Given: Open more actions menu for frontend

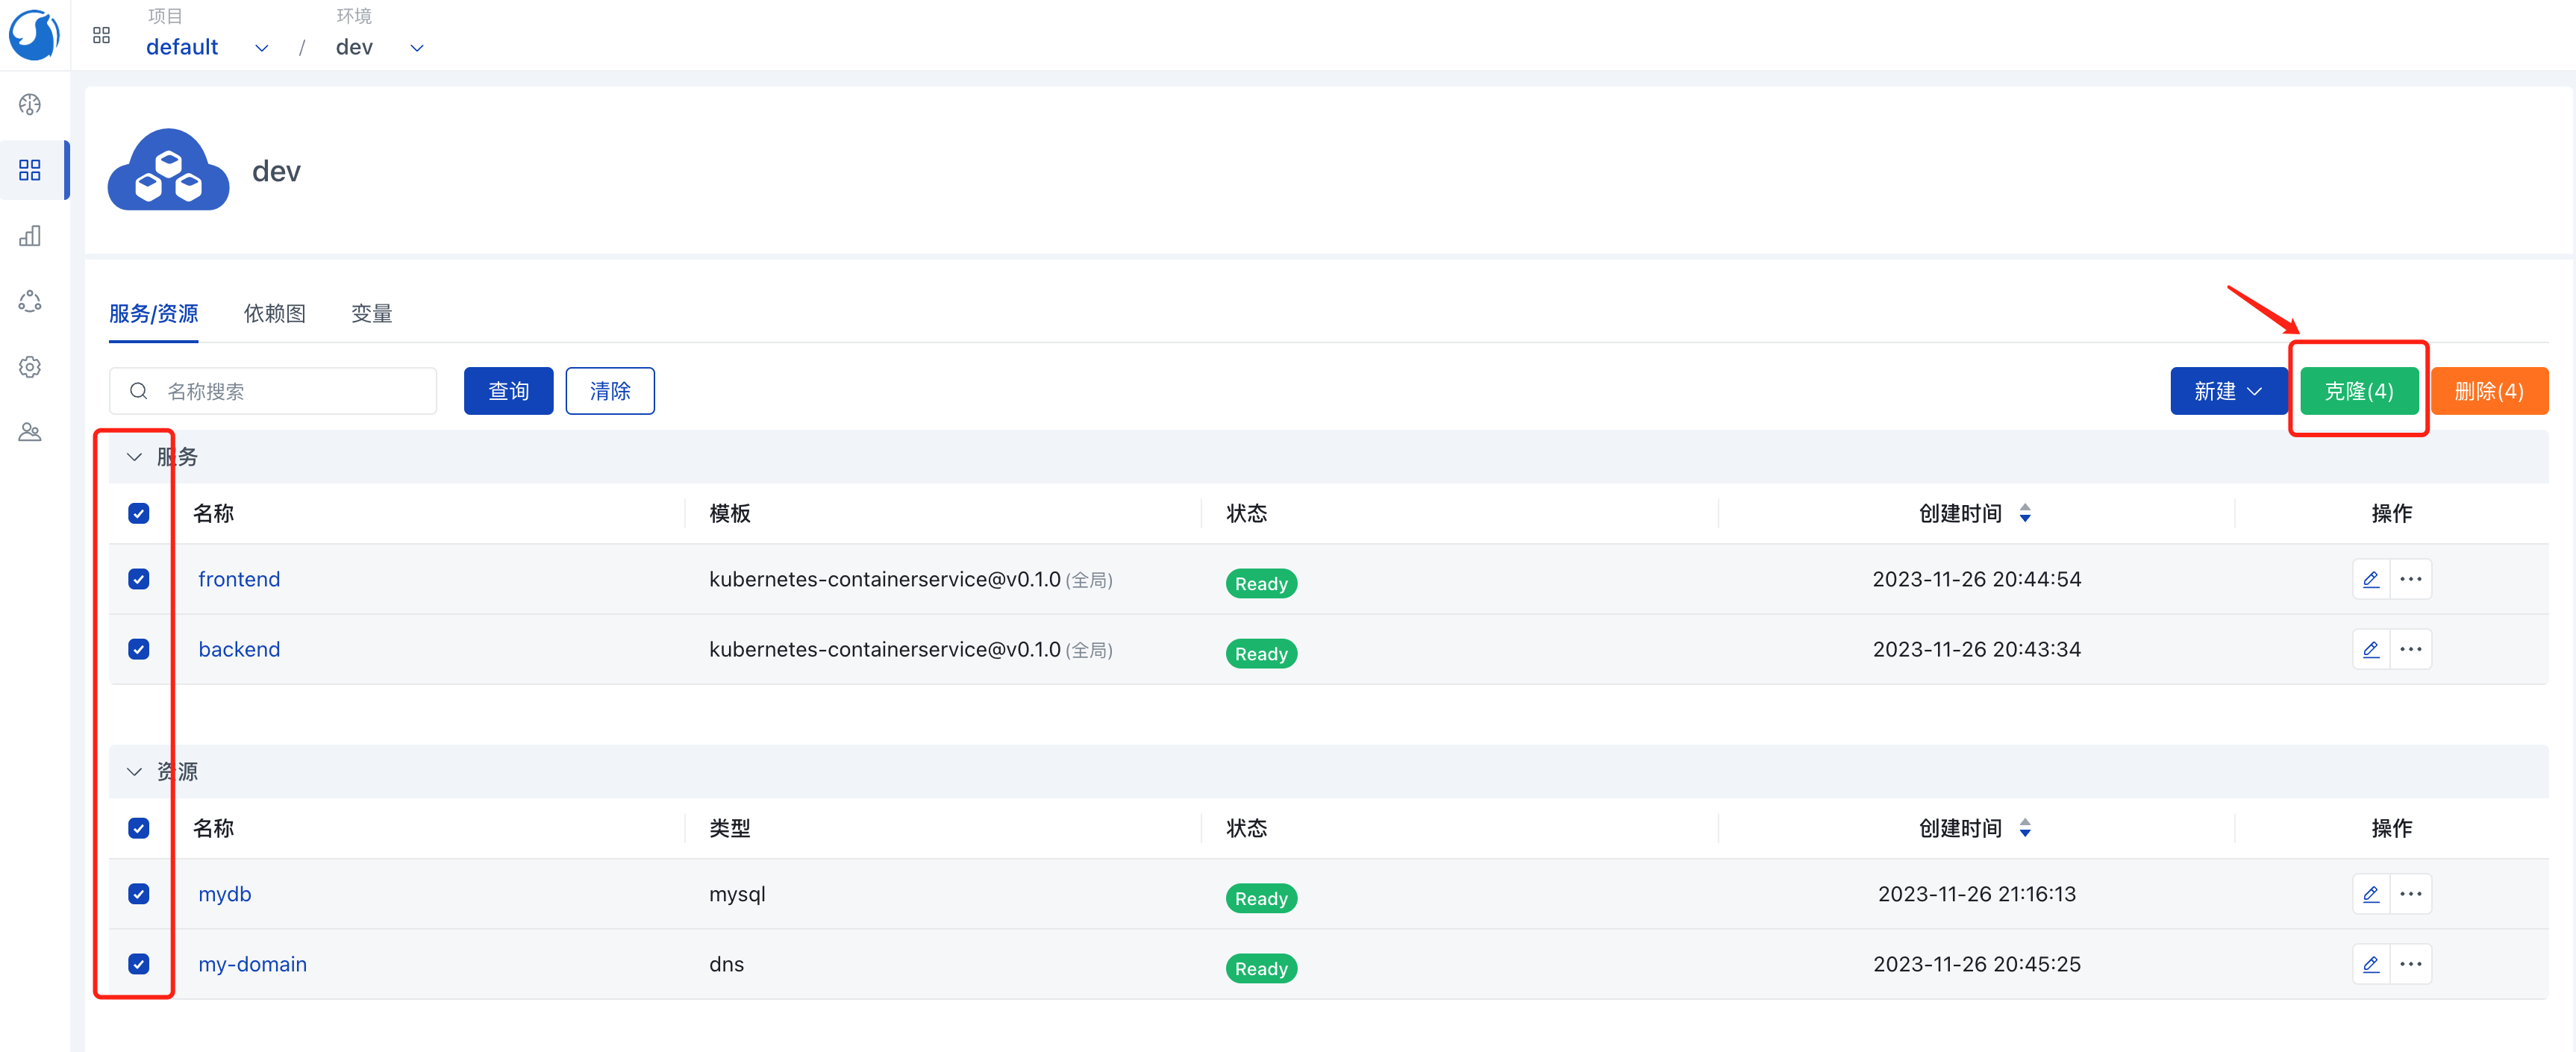Looking at the screenshot, I should [x=2410, y=579].
